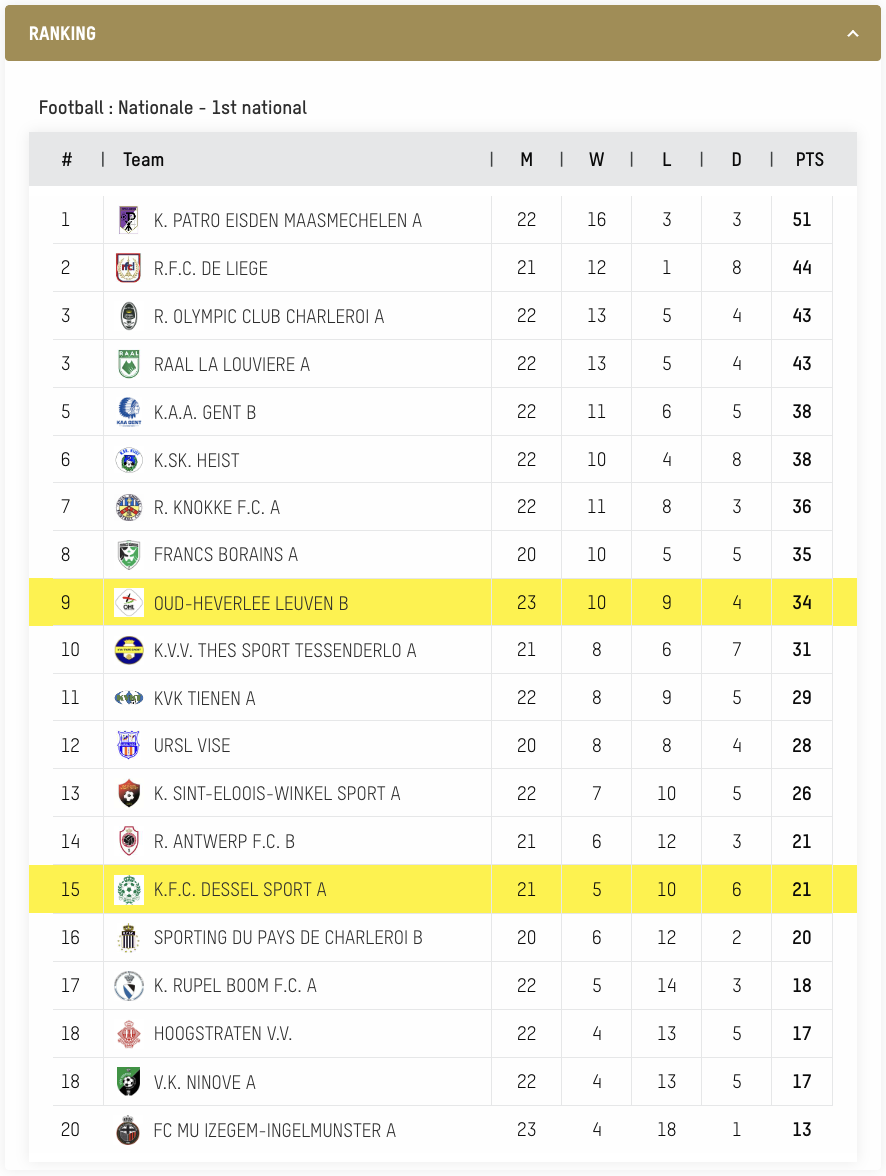Click the W wins column header
Screen dimensions: 886x1176
click(x=596, y=160)
